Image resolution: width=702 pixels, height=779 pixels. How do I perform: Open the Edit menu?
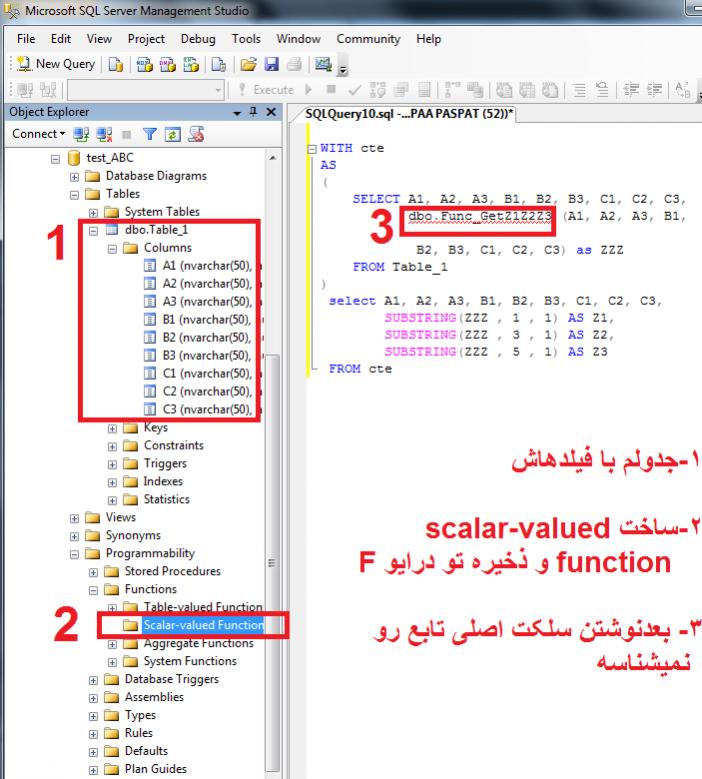tap(61, 39)
